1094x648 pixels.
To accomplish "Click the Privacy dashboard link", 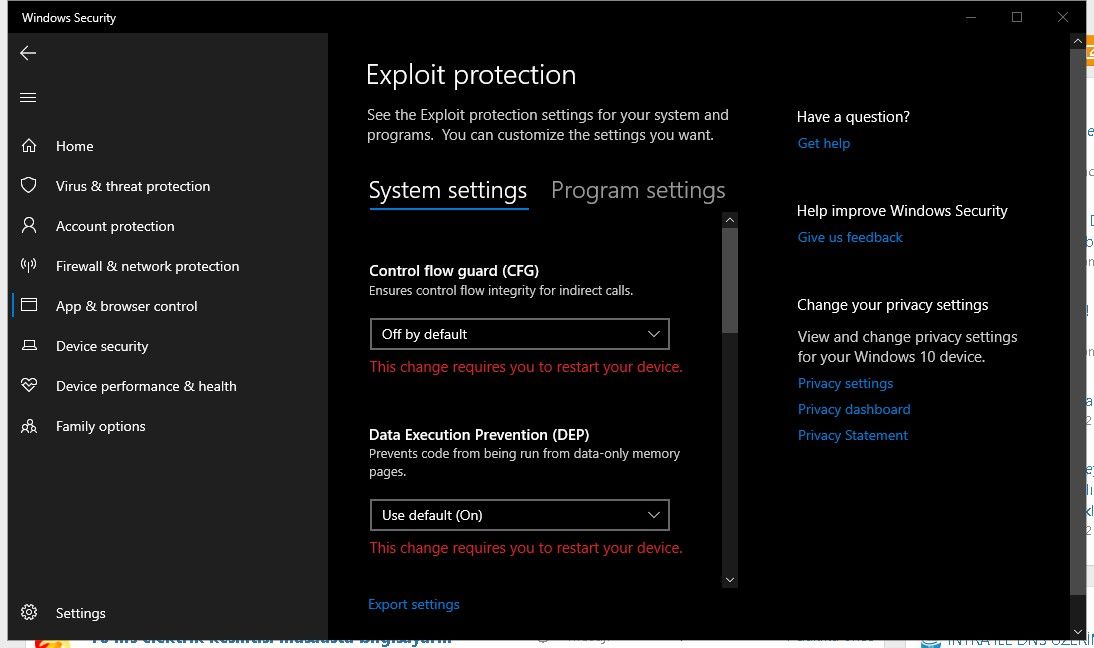I will (x=854, y=409).
